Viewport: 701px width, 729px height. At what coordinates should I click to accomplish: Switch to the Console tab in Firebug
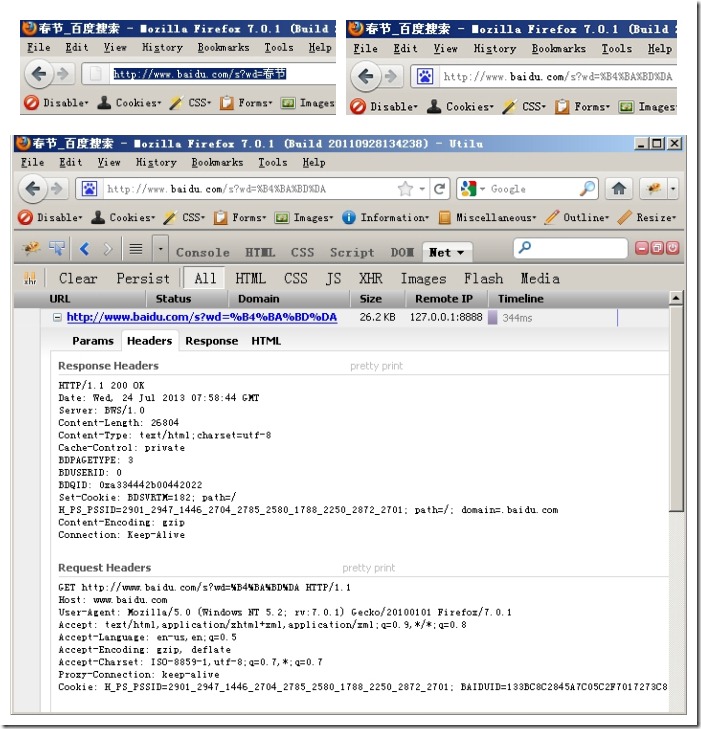click(x=203, y=252)
